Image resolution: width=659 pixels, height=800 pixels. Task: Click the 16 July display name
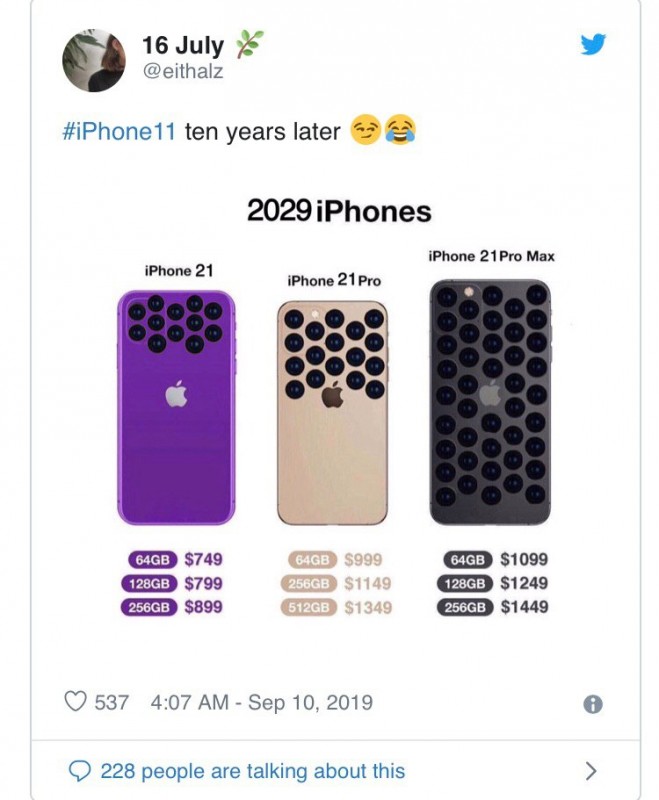(182, 46)
